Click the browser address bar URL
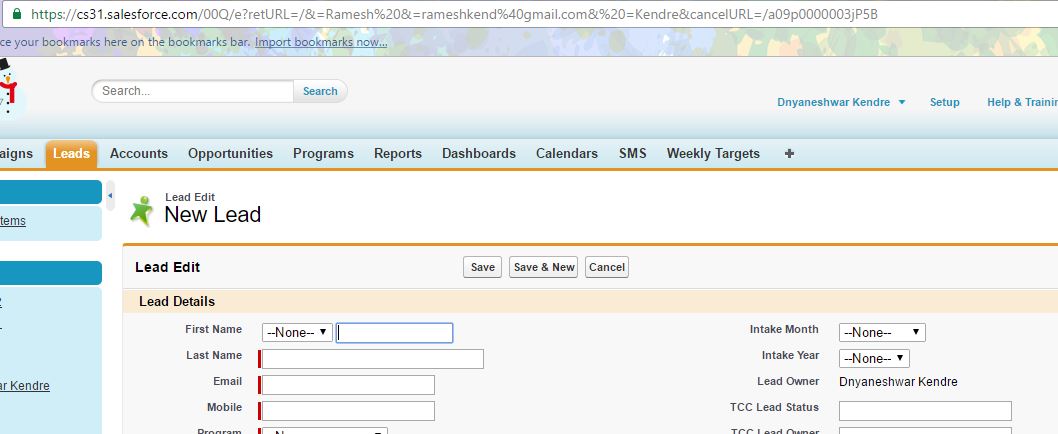 (x=454, y=13)
